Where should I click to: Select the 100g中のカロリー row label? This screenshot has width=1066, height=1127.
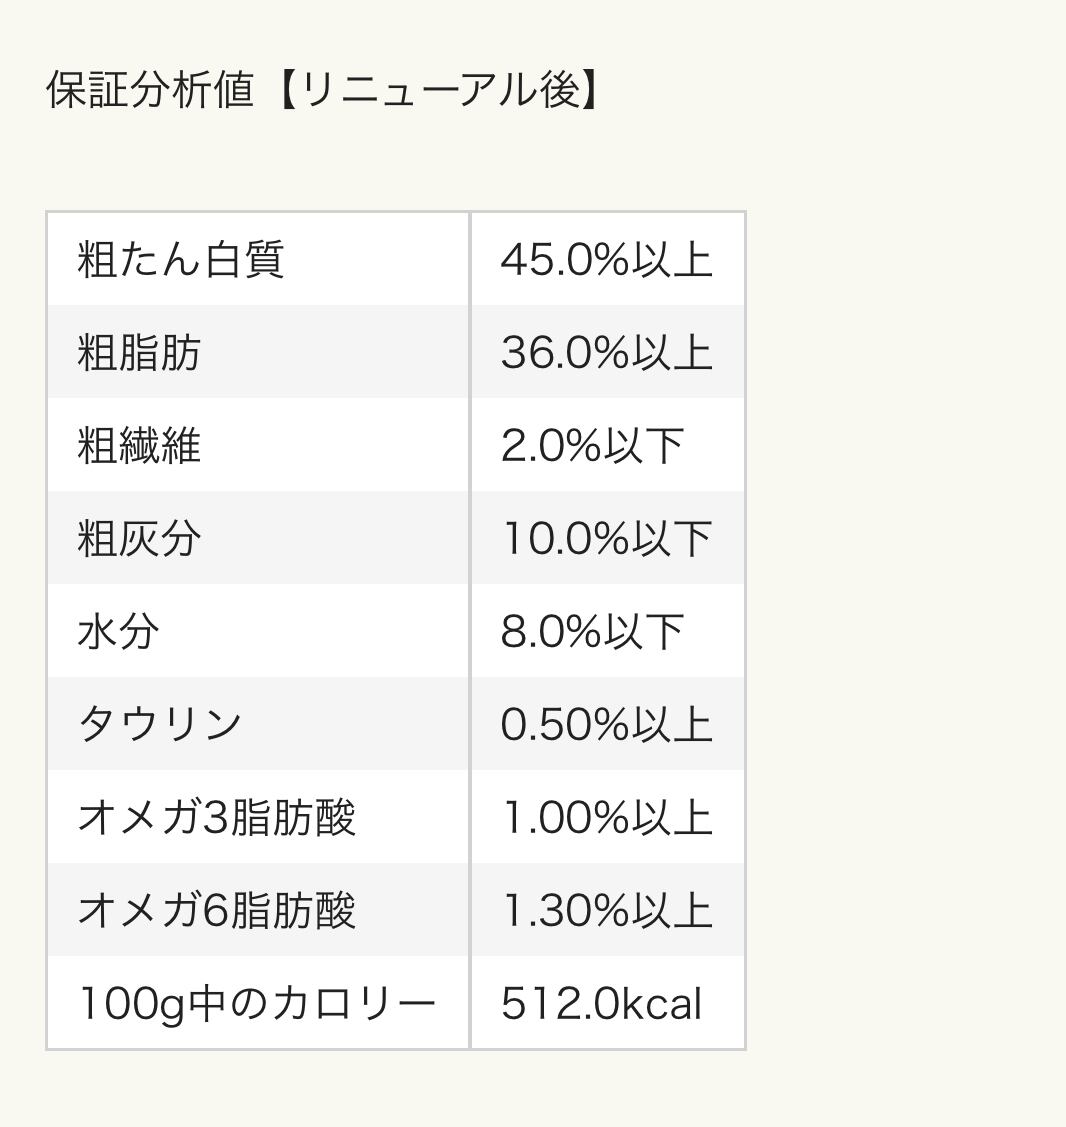coord(256,1003)
